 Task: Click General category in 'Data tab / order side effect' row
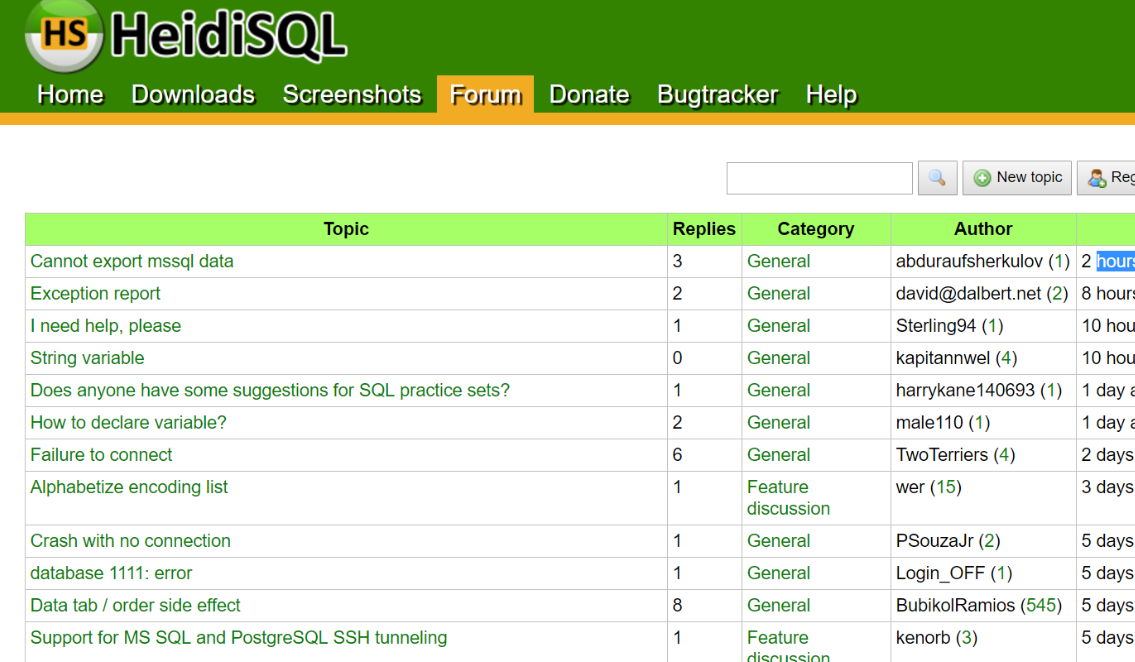778,606
